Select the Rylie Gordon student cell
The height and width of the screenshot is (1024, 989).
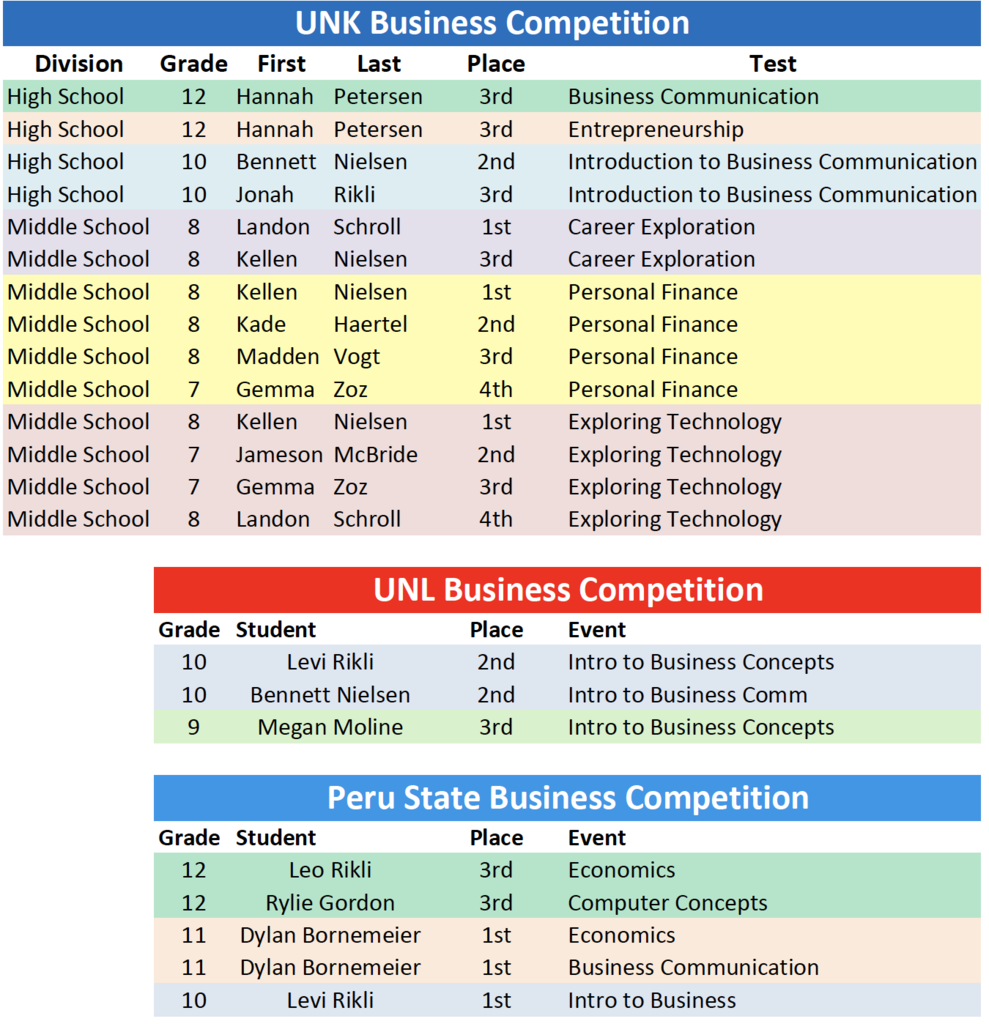330,903
